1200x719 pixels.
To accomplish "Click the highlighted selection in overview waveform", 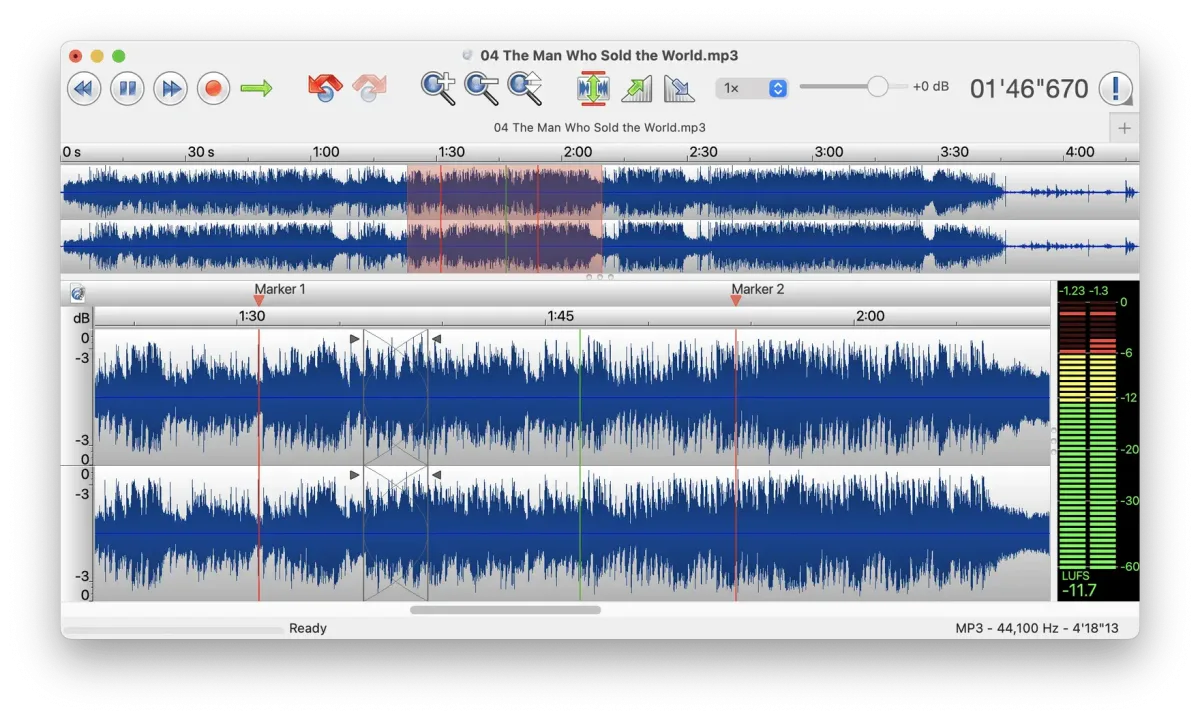I will click(x=505, y=218).
